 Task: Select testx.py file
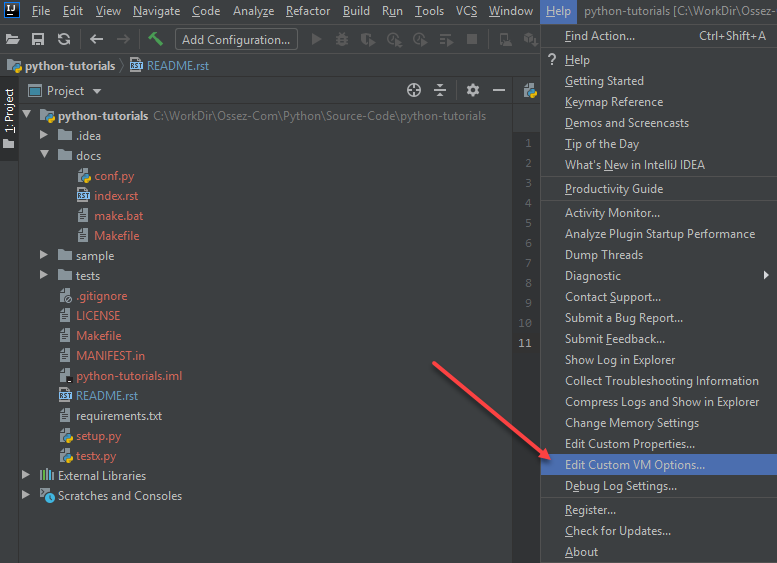(x=96, y=456)
